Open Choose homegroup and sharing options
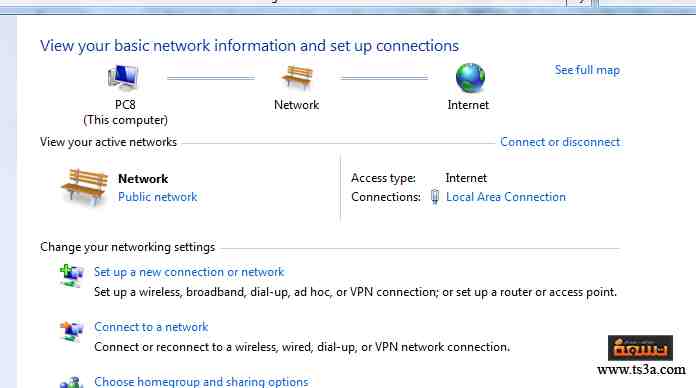 click(x=201, y=382)
